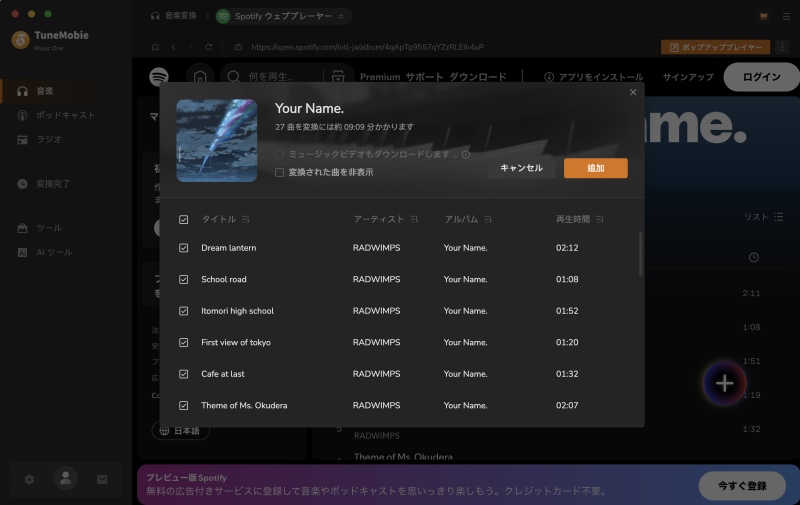Click the browser home icon
Screen dimensions: 800x505
click(x=155, y=47)
